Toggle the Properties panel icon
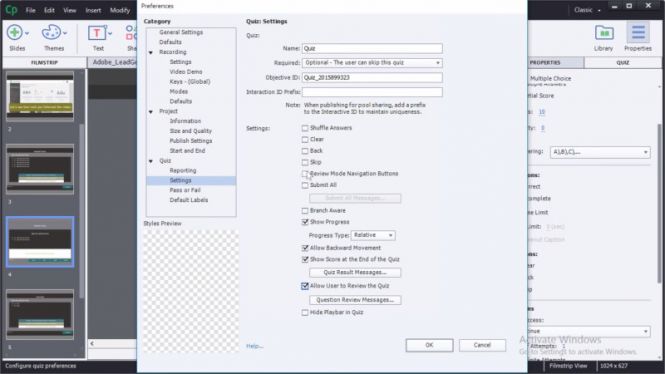665x374 pixels. tap(638, 33)
